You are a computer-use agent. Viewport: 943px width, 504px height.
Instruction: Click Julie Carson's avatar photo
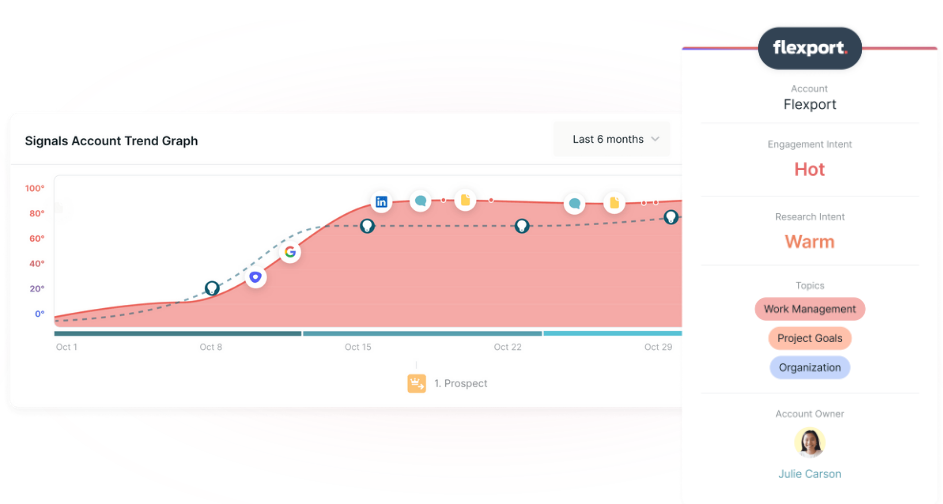(x=809, y=443)
